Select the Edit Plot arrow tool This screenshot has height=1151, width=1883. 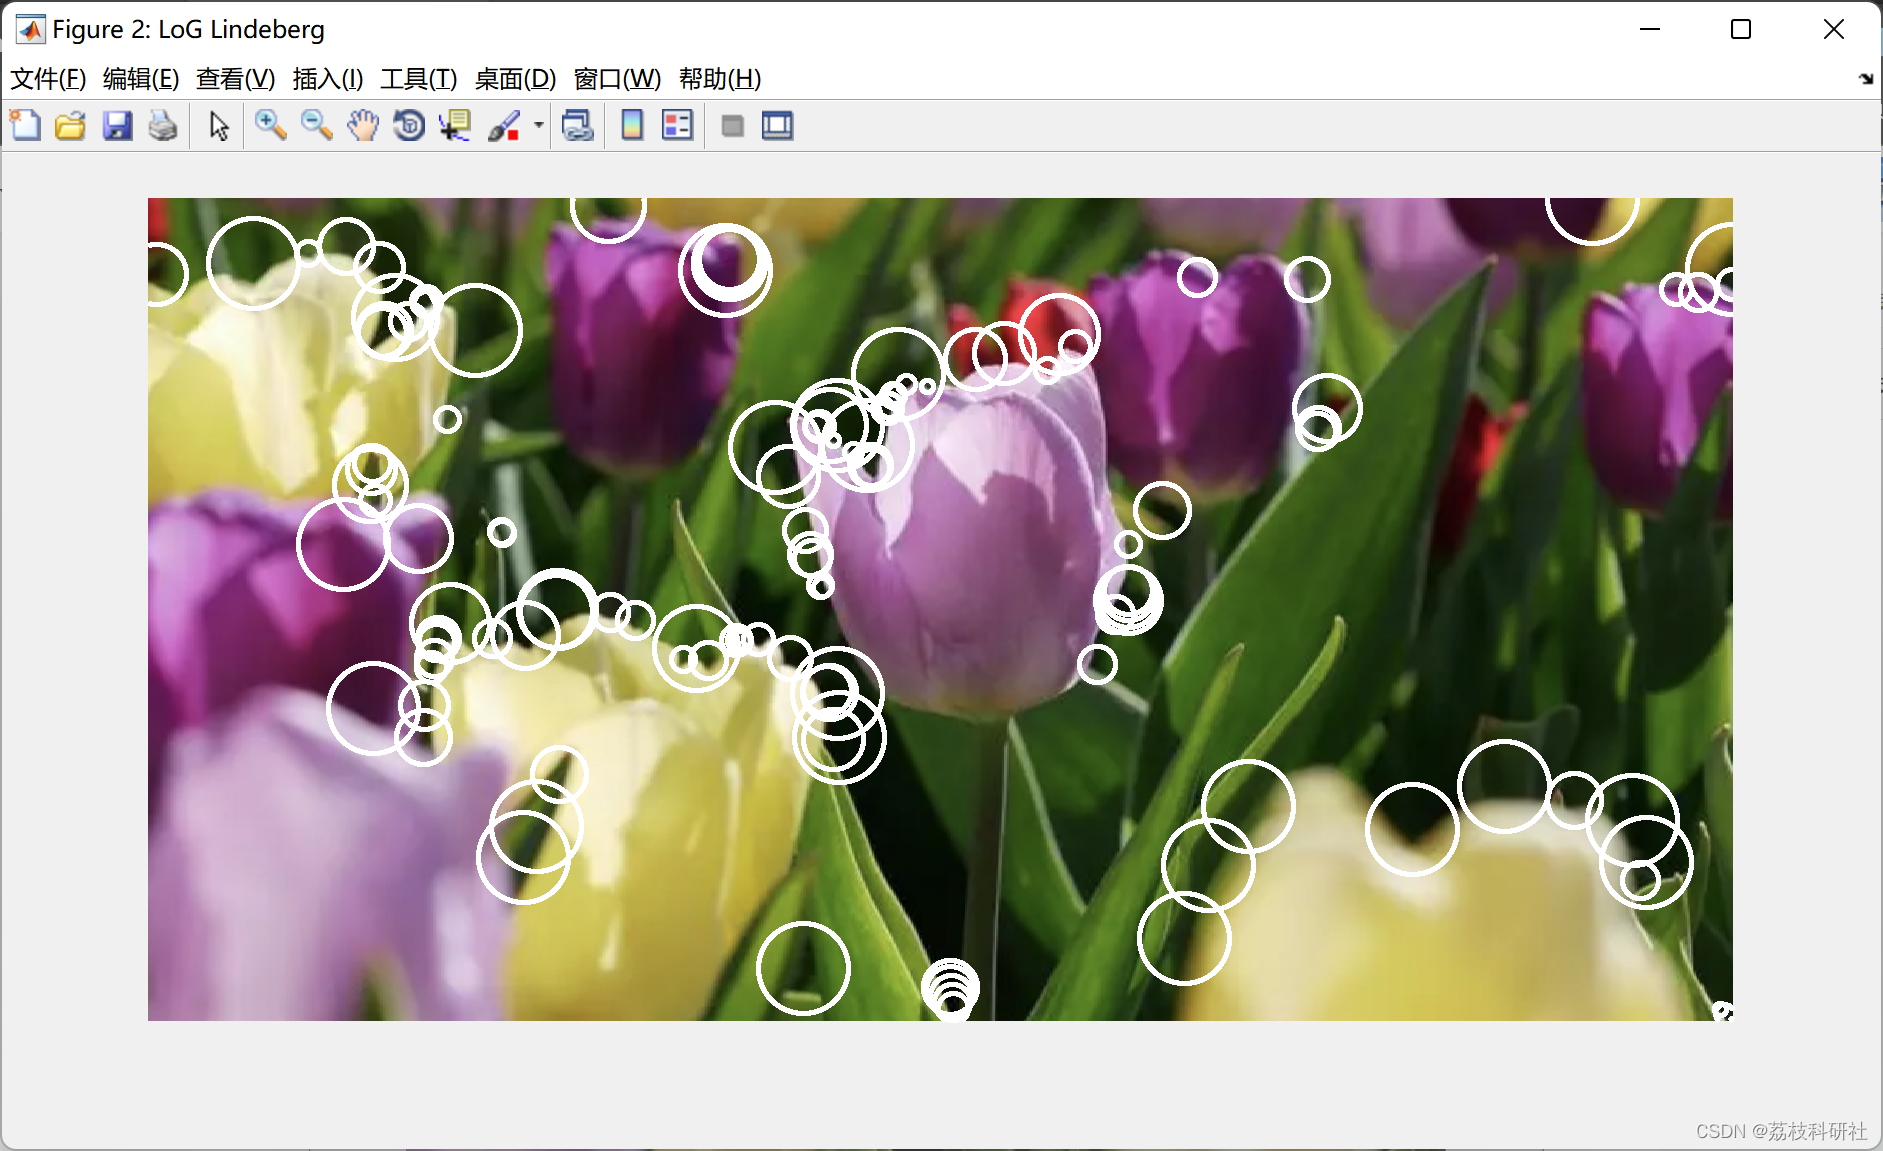219,126
